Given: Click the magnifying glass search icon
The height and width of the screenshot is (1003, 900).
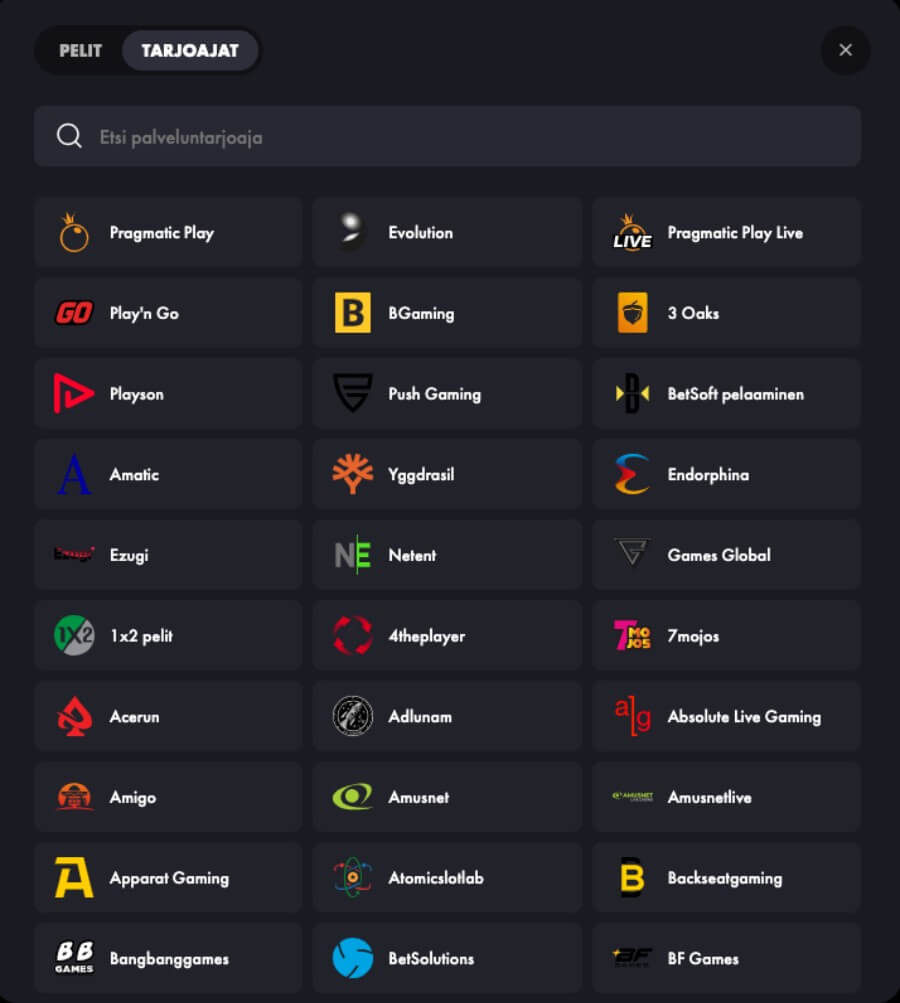Looking at the screenshot, I should point(69,136).
